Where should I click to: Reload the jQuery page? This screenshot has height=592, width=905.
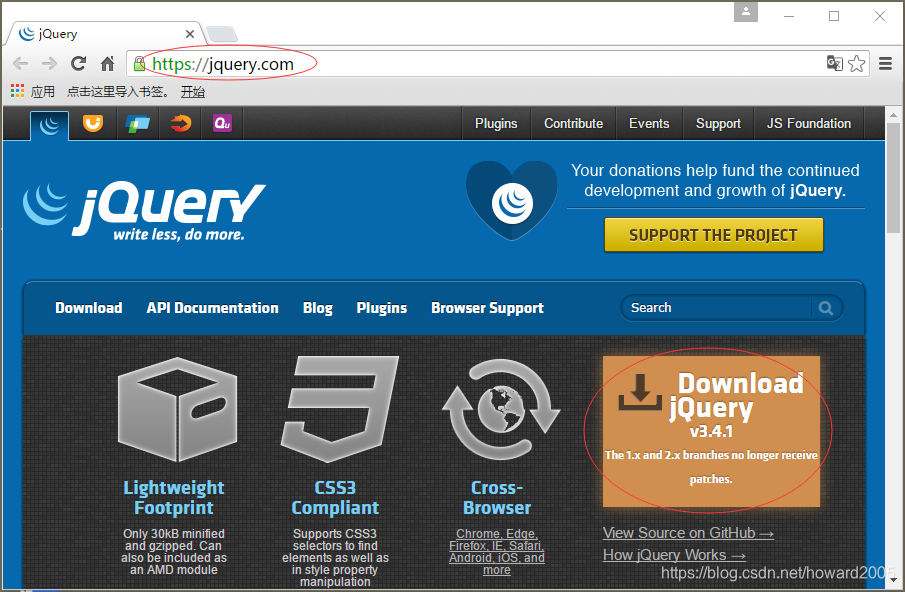tap(78, 63)
